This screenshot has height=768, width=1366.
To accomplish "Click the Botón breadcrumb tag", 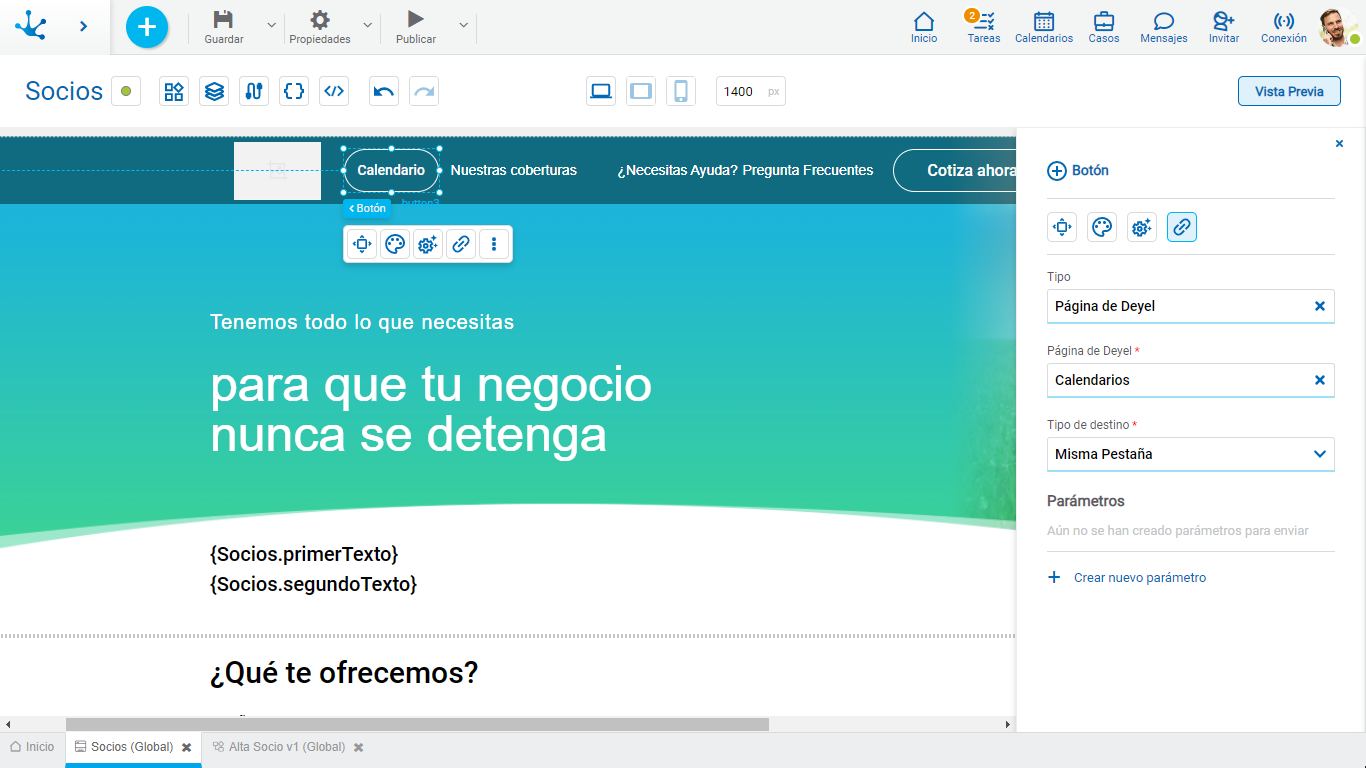I will click(x=367, y=208).
